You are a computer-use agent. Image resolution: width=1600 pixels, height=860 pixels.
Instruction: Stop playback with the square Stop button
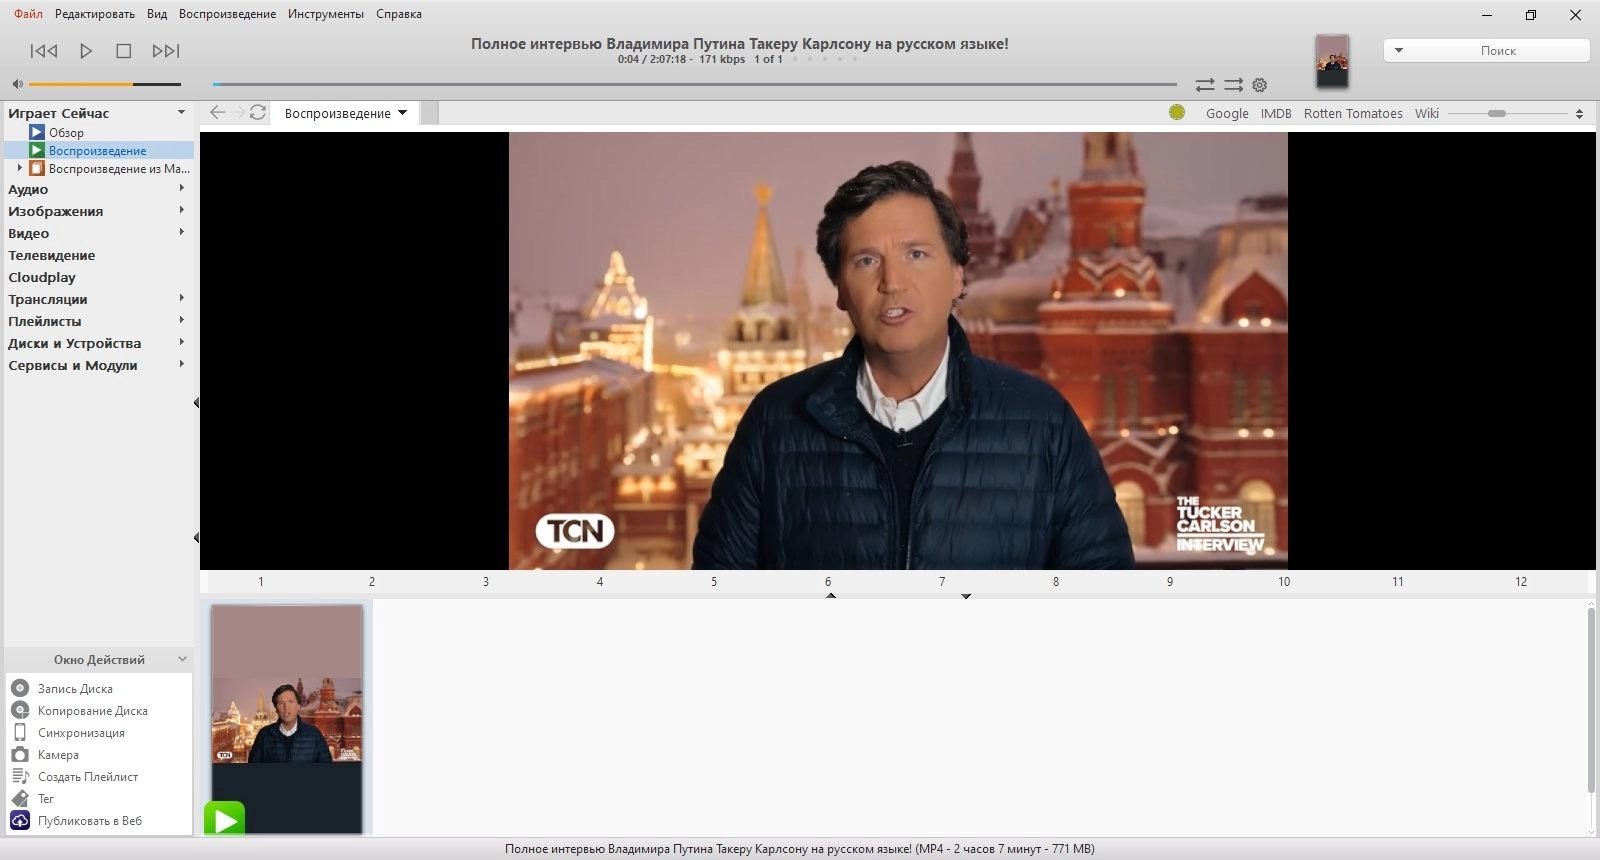click(x=124, y=51)
